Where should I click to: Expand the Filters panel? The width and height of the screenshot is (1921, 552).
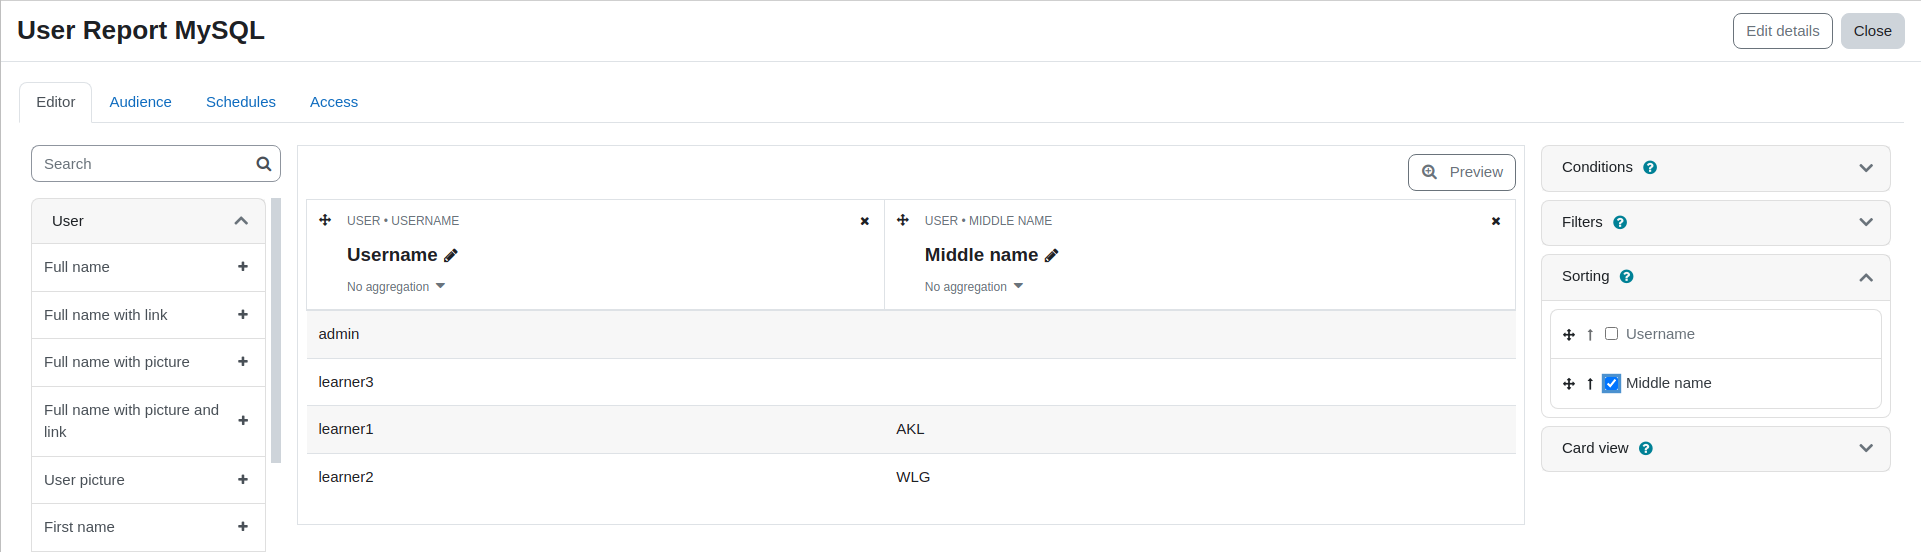1716,223
